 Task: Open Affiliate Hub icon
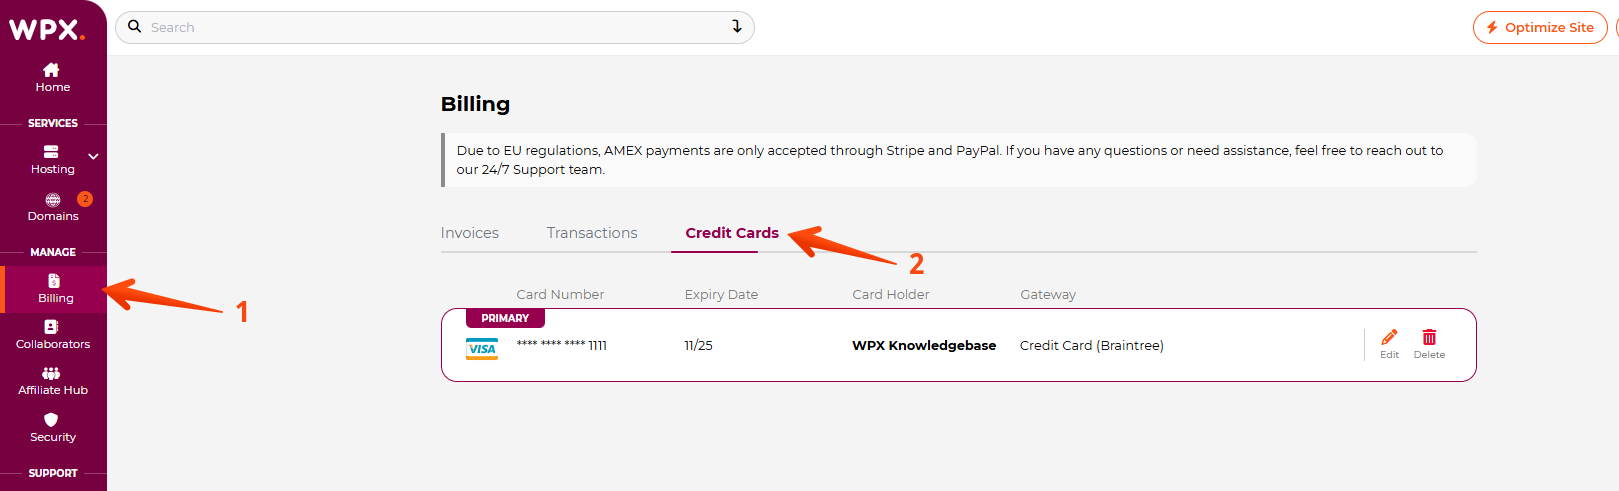click(51, 373)
